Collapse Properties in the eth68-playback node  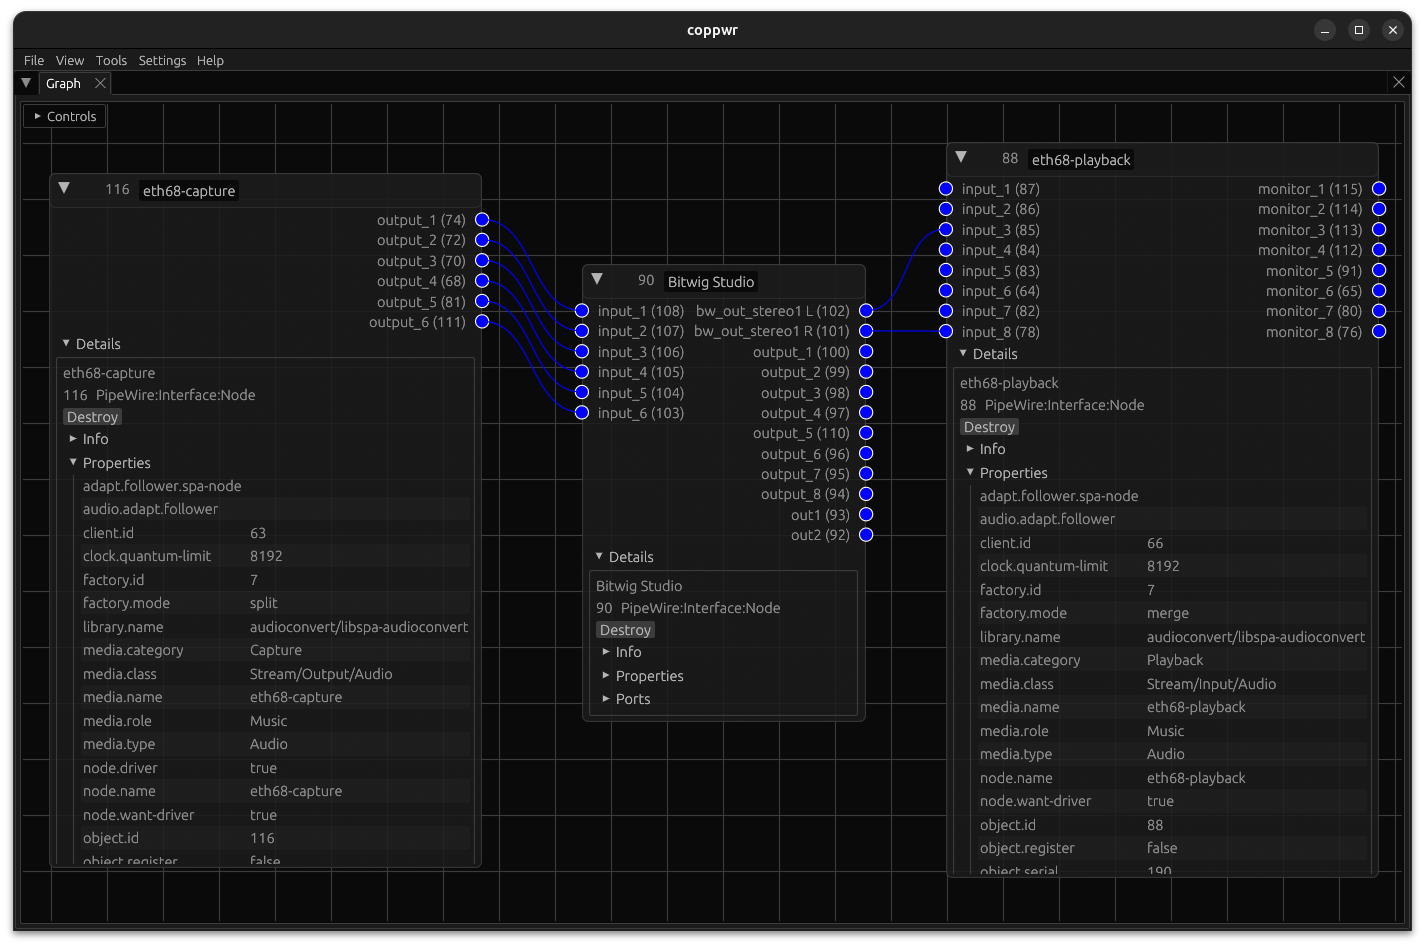(1006, 473)
